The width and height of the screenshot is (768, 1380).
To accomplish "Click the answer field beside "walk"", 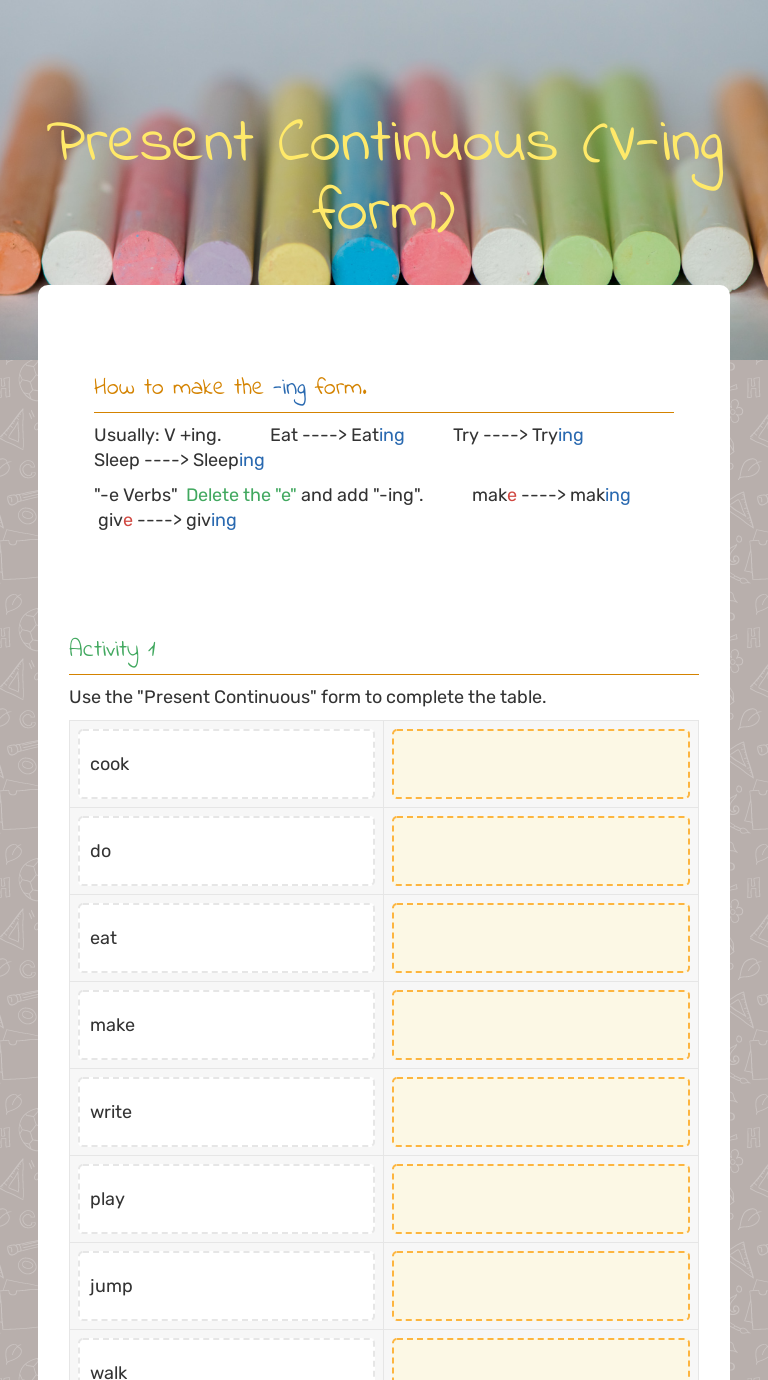I will coord(540,1362).
